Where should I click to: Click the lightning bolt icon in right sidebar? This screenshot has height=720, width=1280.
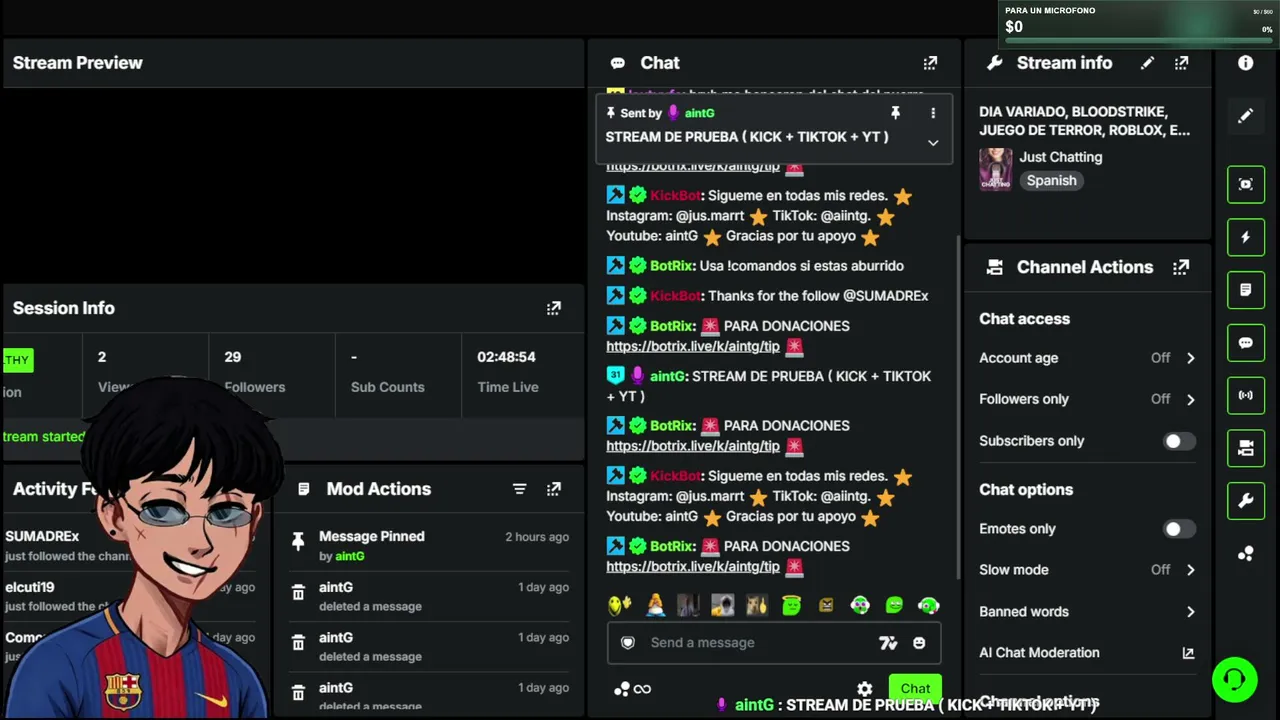tap(1246, 237)
